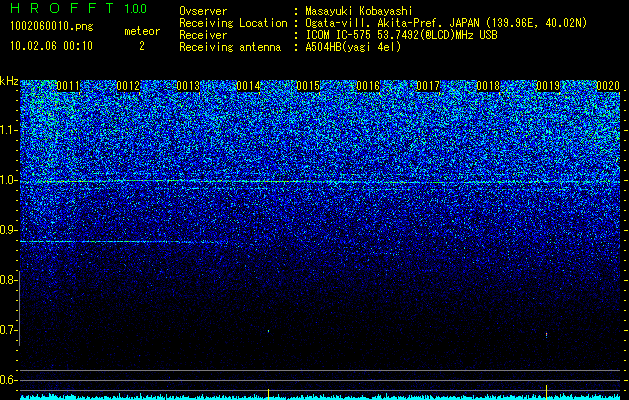Click the kHz axis unit label
629x400 pixels.
pos(9,81)
